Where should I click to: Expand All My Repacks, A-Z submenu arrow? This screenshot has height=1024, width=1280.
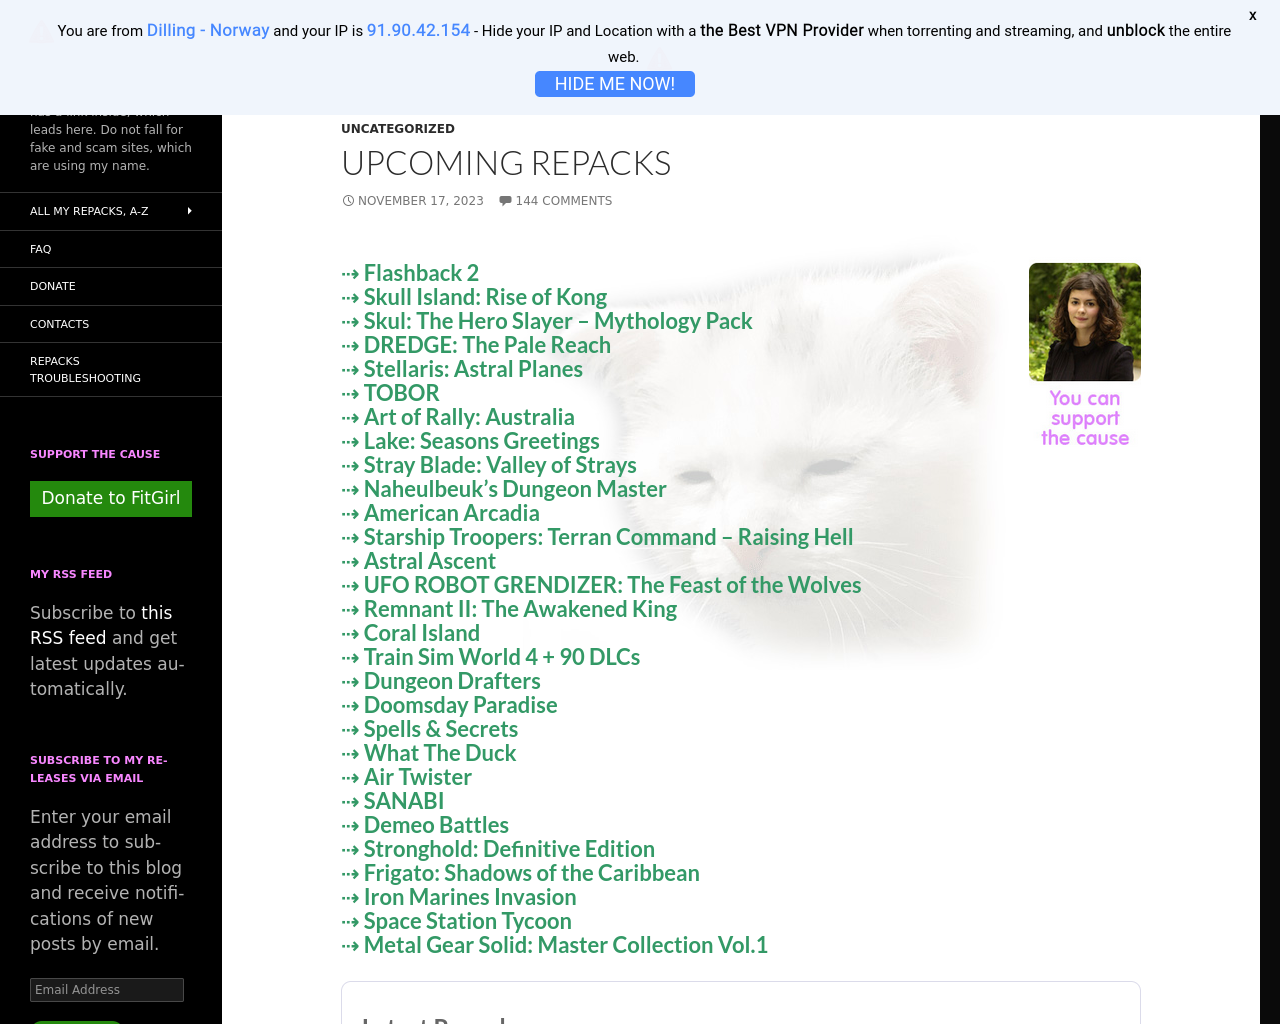point(189,211)
